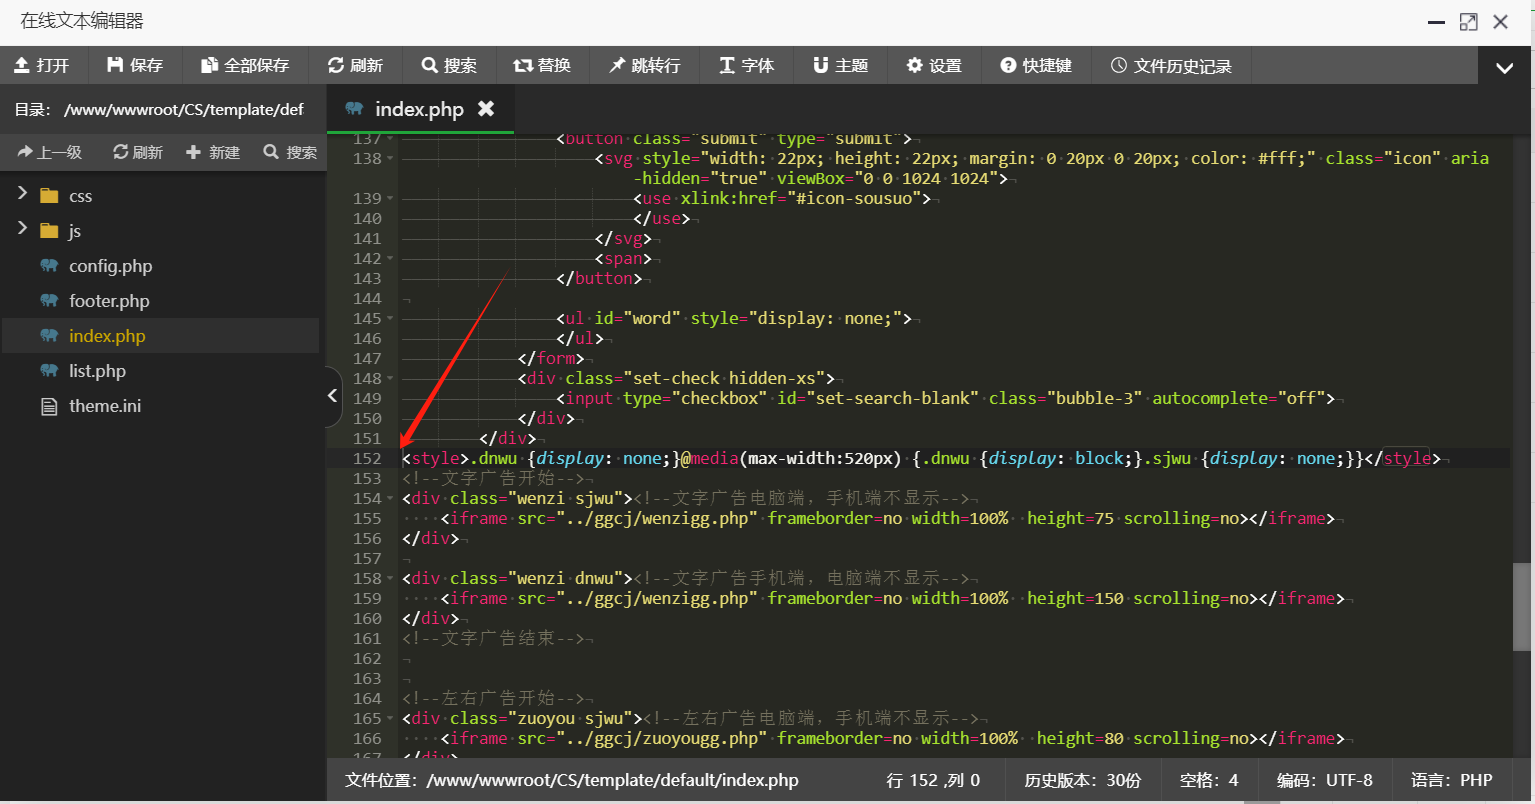
Task: Fold code at line 138
Action: click(x=390, y=158)
